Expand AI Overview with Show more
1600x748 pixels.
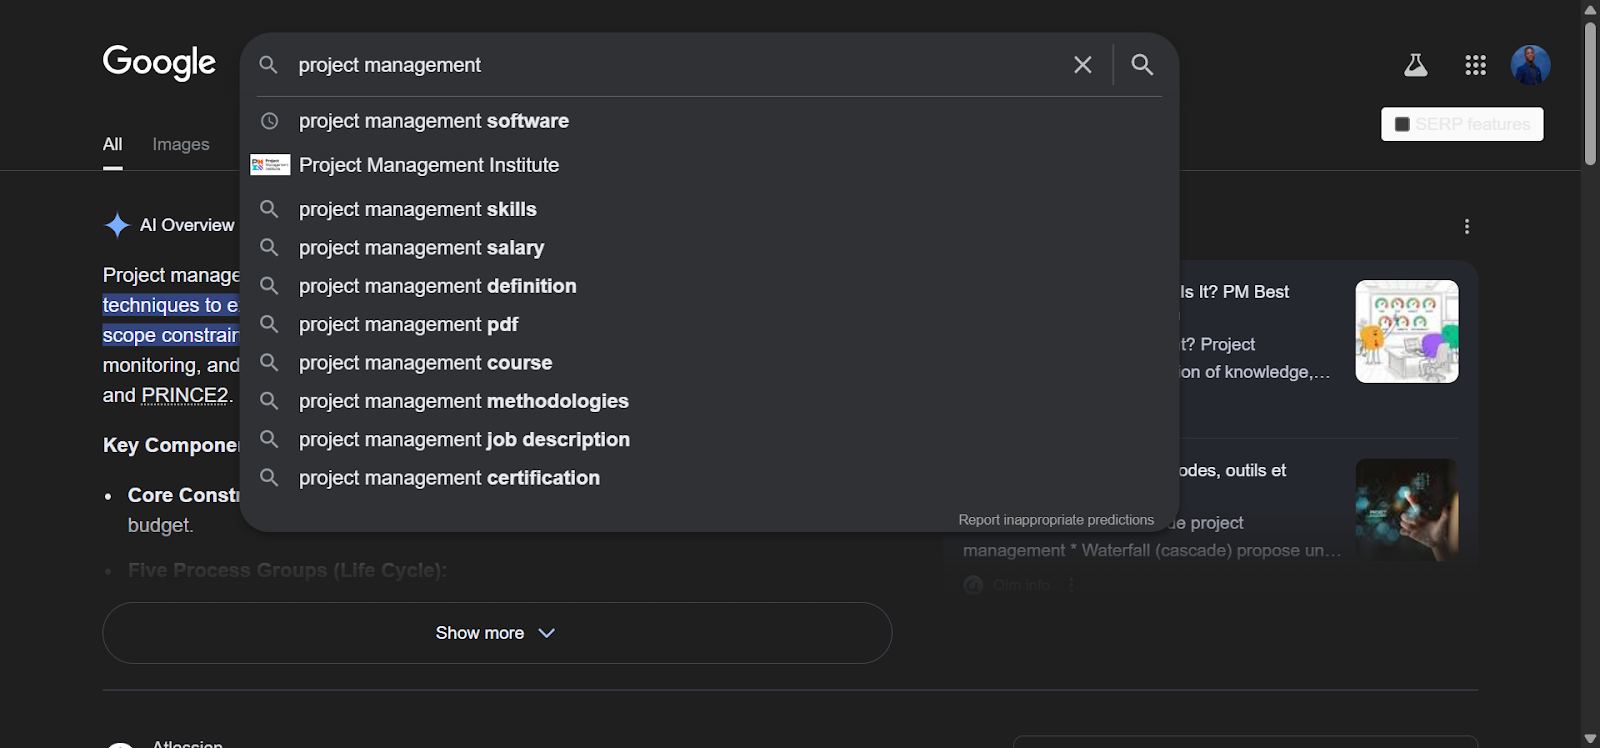coord(497,633)
